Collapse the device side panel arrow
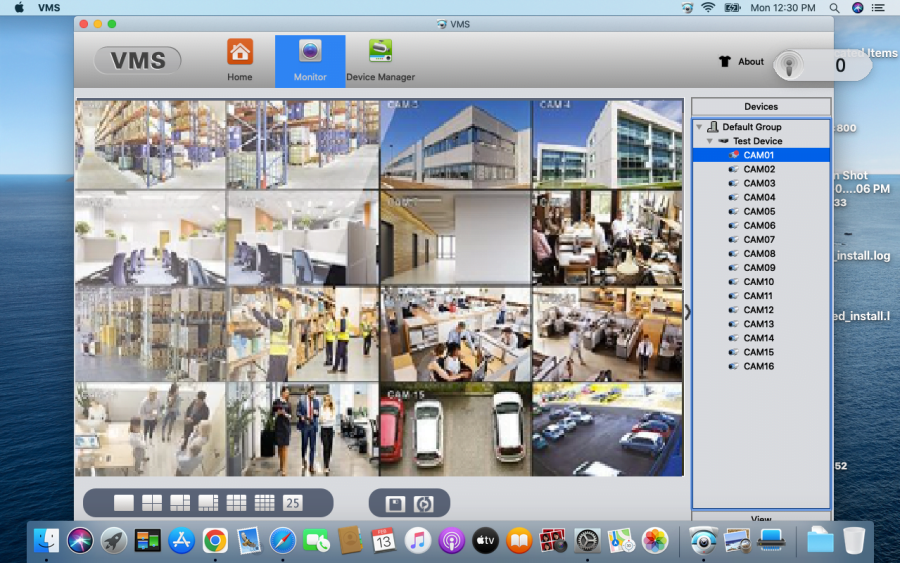Viewport: 900px width, 563px height. click(687, 312)
